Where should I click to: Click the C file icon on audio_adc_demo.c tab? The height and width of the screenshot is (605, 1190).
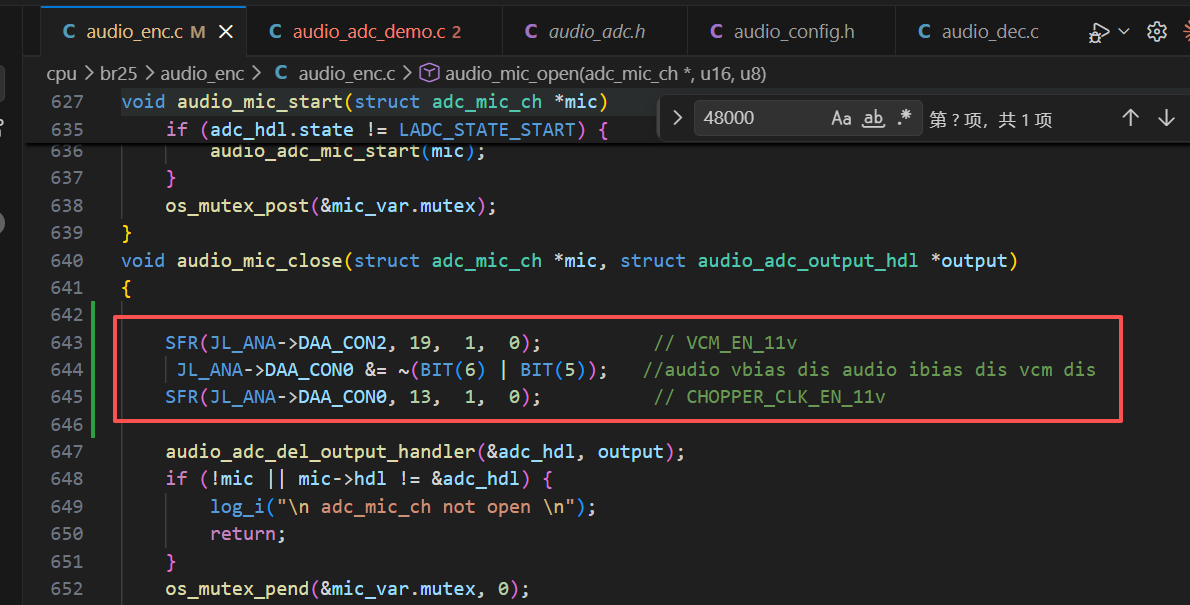[x=275, y=32]
